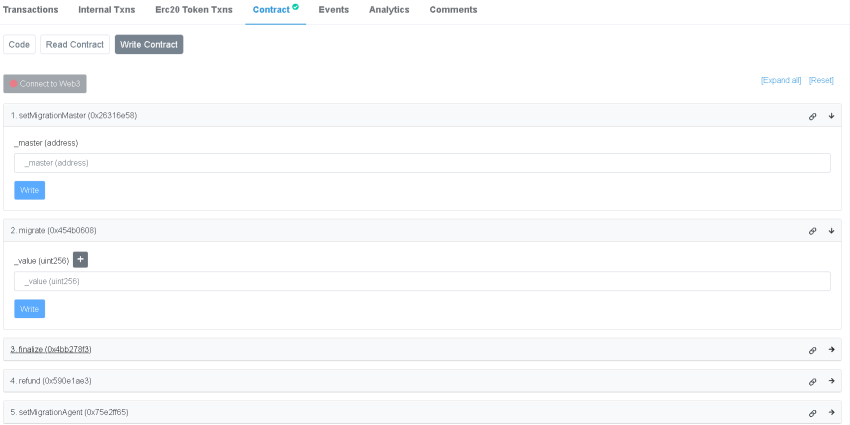Click the 2. migrate header title

coord(54,230)
